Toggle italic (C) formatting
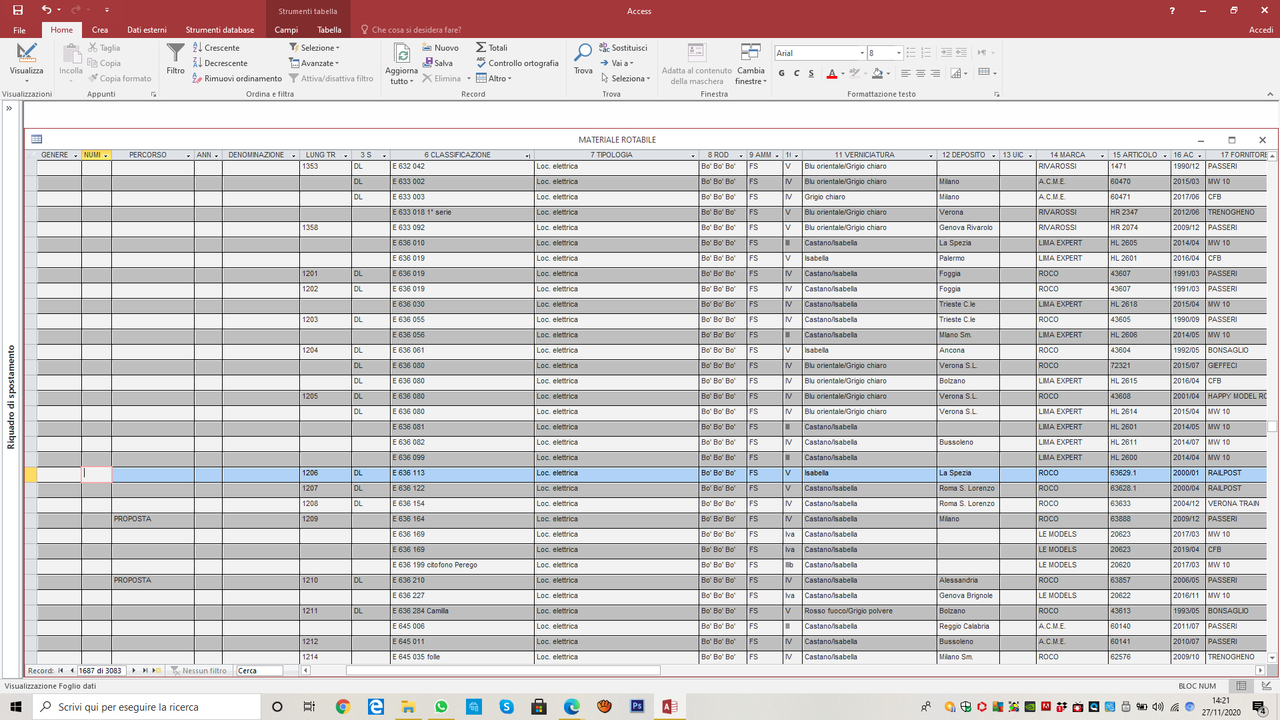Viewport: 1280px width, 720px height. point(796,73)
